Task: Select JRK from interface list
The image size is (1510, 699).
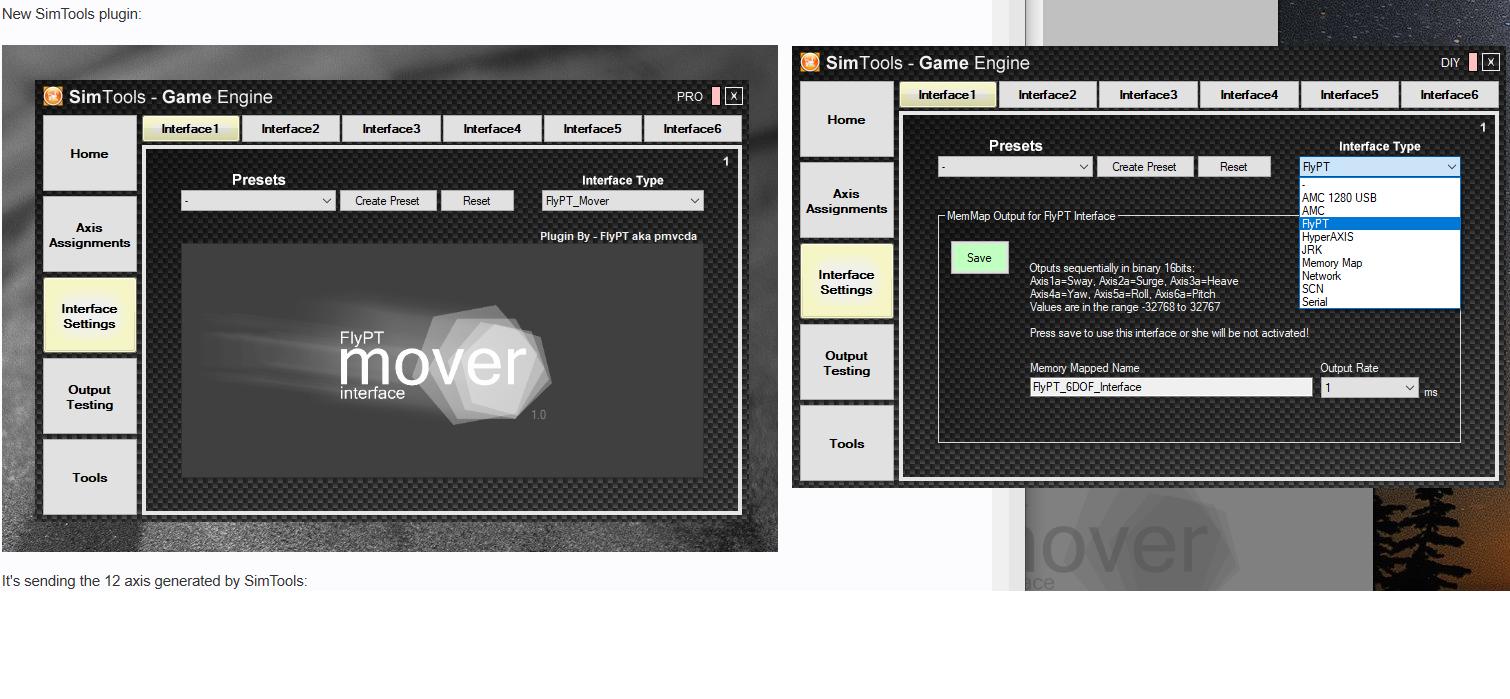Action: click(1380, 250)
